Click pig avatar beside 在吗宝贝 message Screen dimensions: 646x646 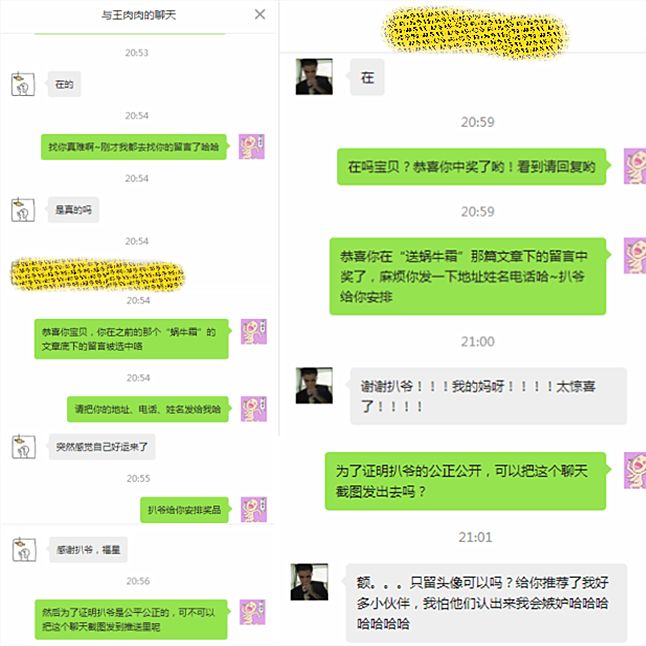(x=634, y=166)
